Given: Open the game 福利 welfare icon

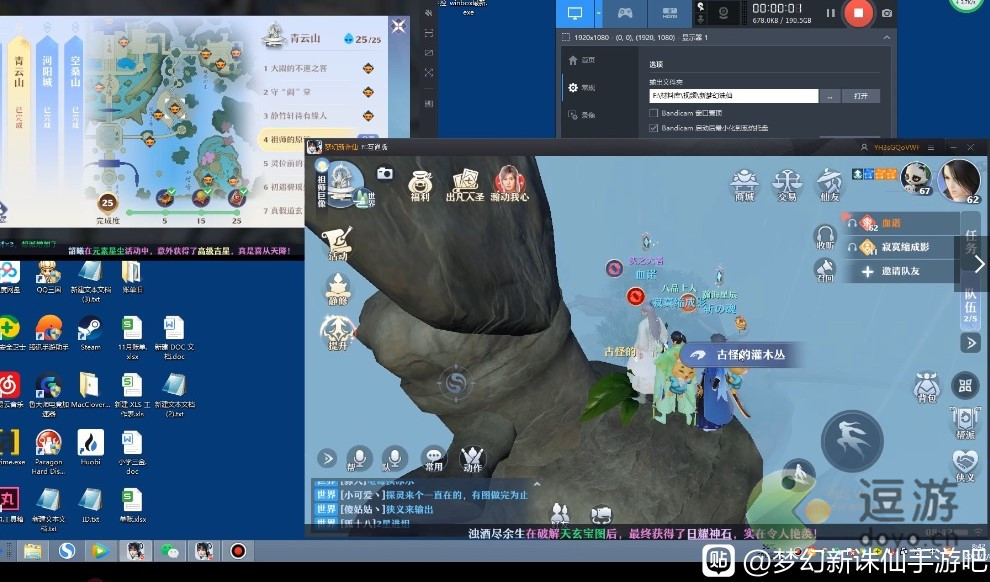Looking at the screenshot, I should 420,186.
